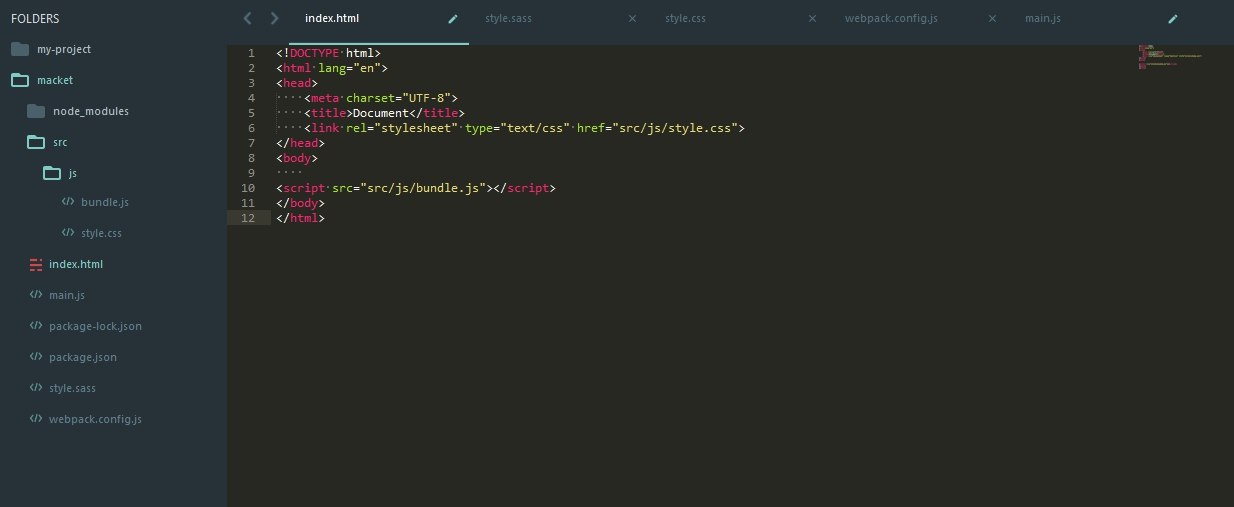Click the closing </head> tag
The width and height of the screenshot is (1234, 507).
pos(300,143)
